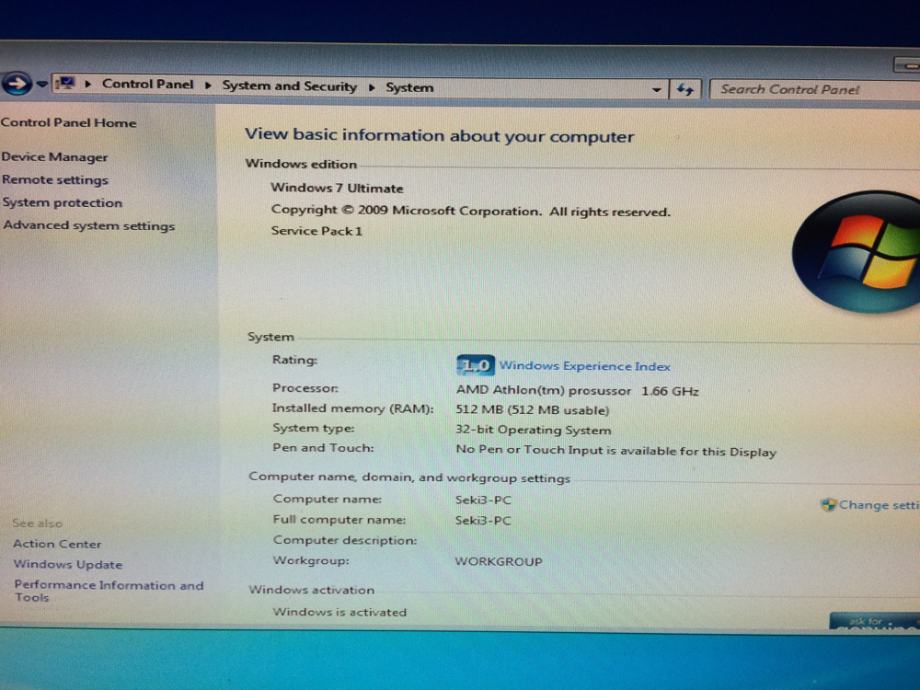Open the Windows Experience Index link

[584, 366]
